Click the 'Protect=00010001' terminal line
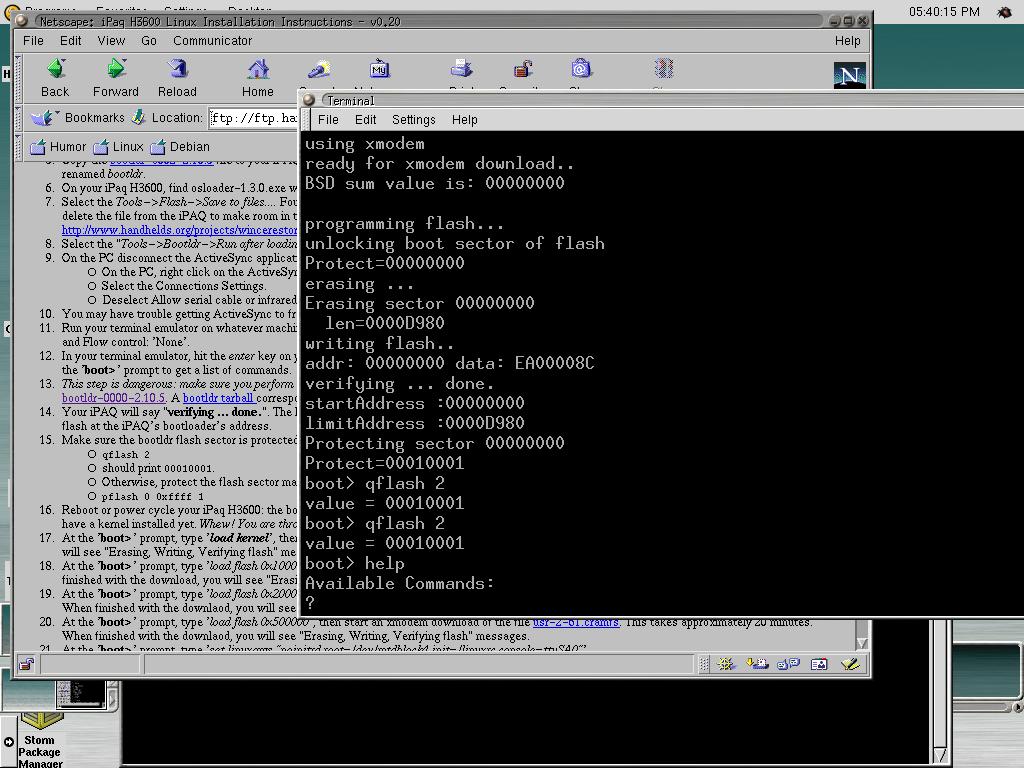The width and height of the screenshot is (1024, 768). pyautogui.click(x=384, y=463)
